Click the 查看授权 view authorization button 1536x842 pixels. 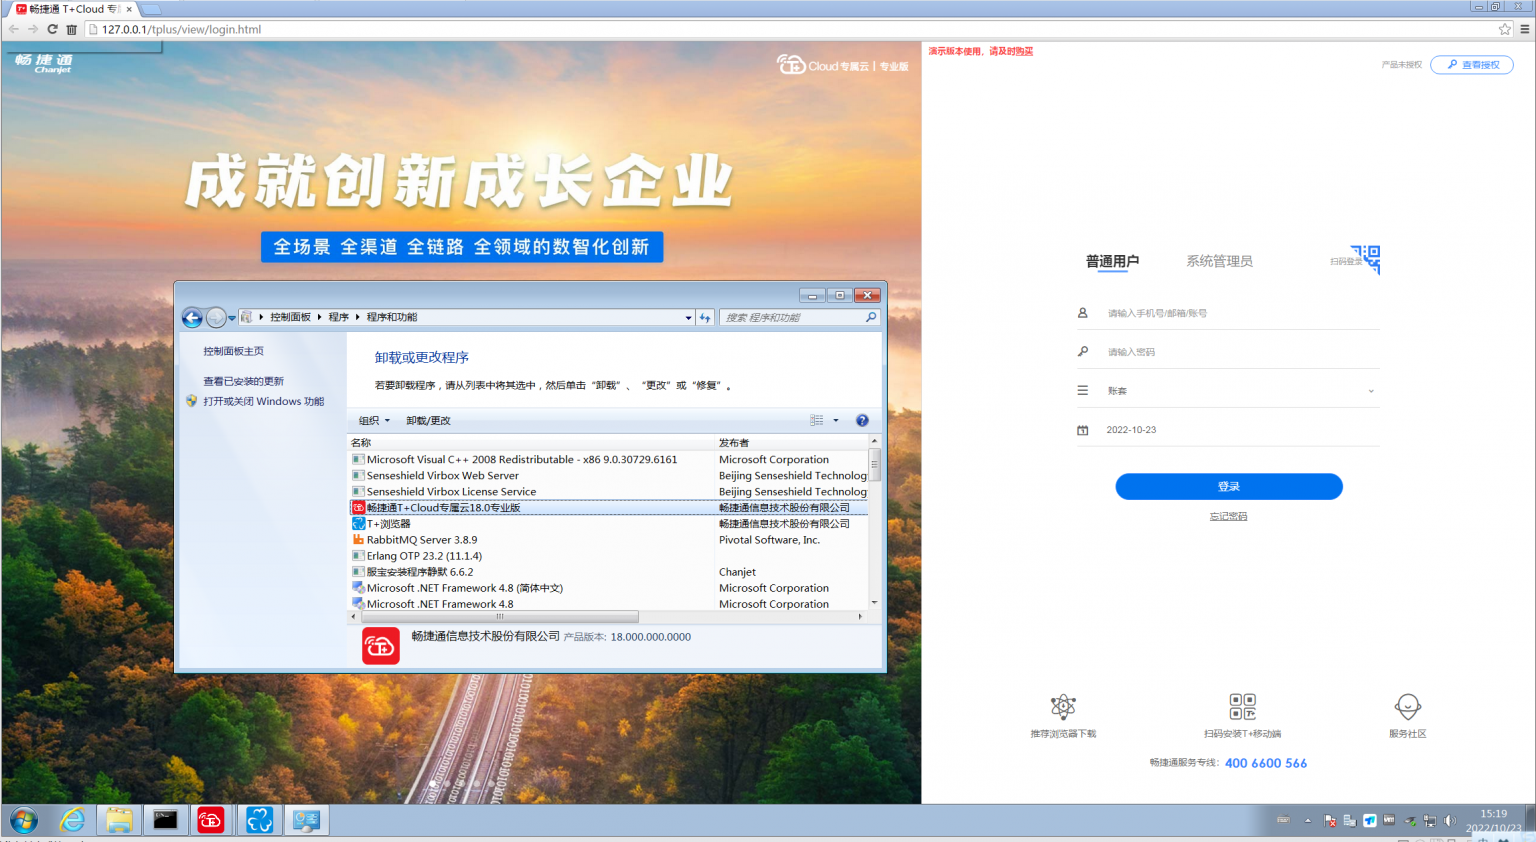[x=1471, y=64]
